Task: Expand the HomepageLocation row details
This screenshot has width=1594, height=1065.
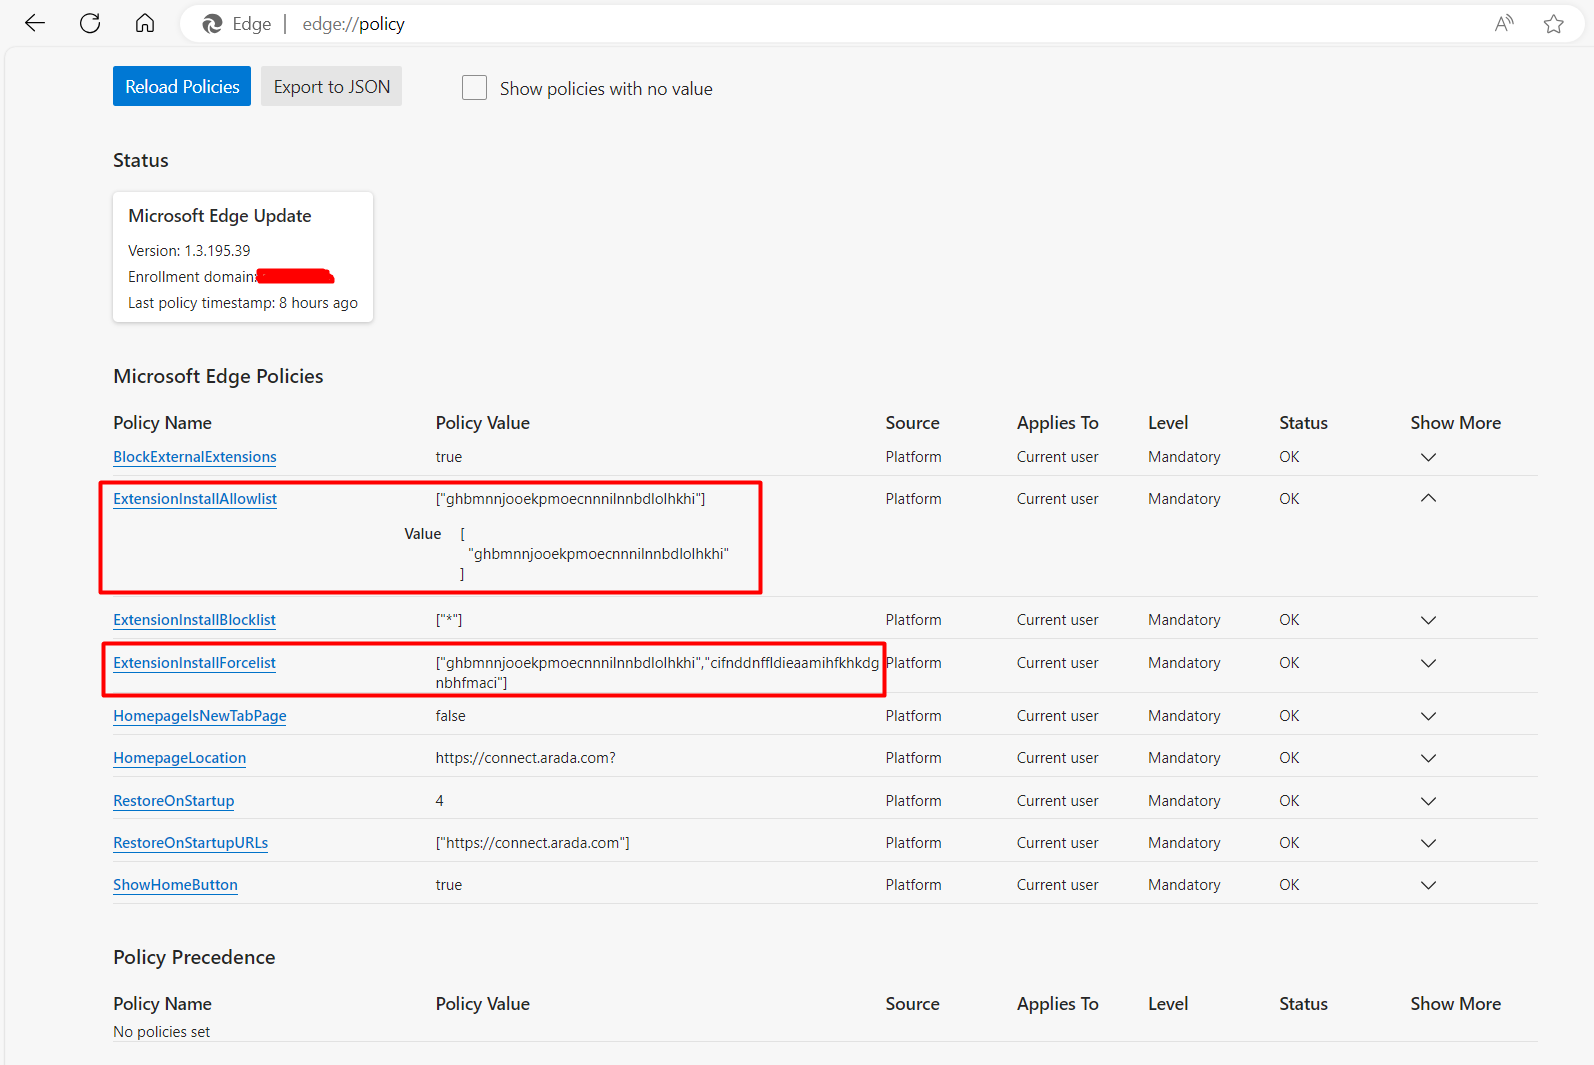Action: (x=1428, y=758)
